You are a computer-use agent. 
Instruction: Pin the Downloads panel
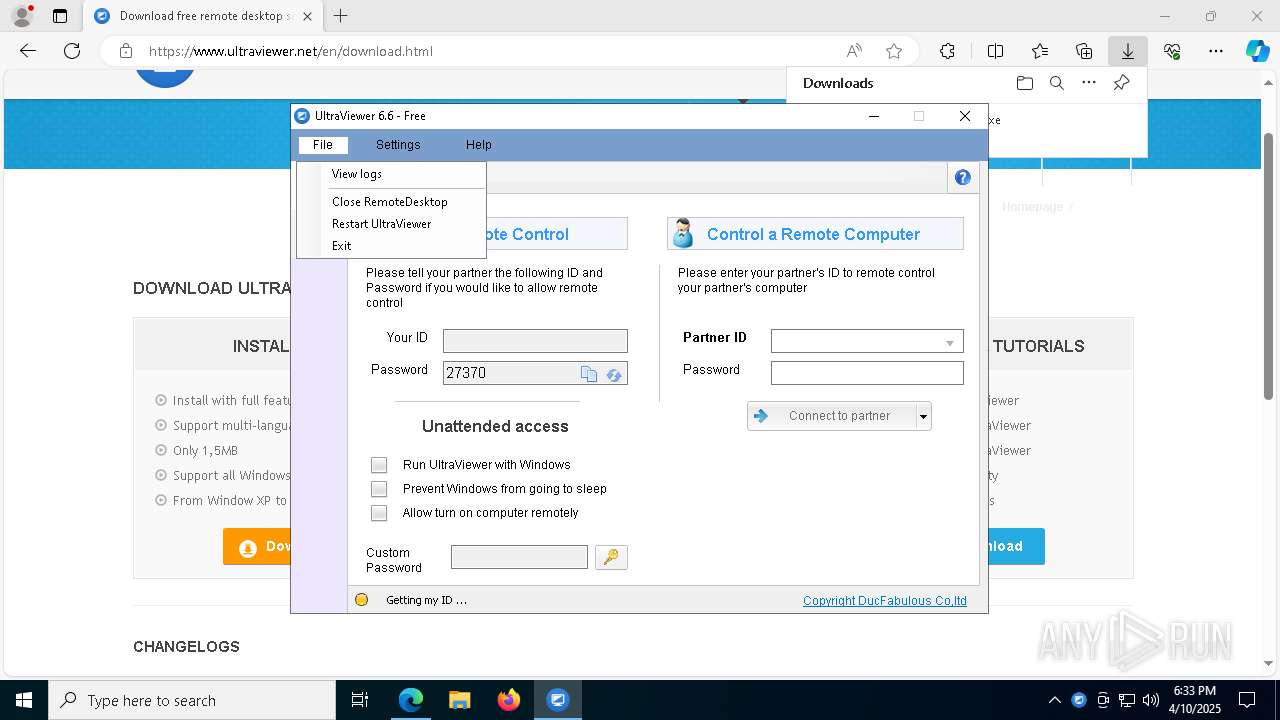(1121, 83)
